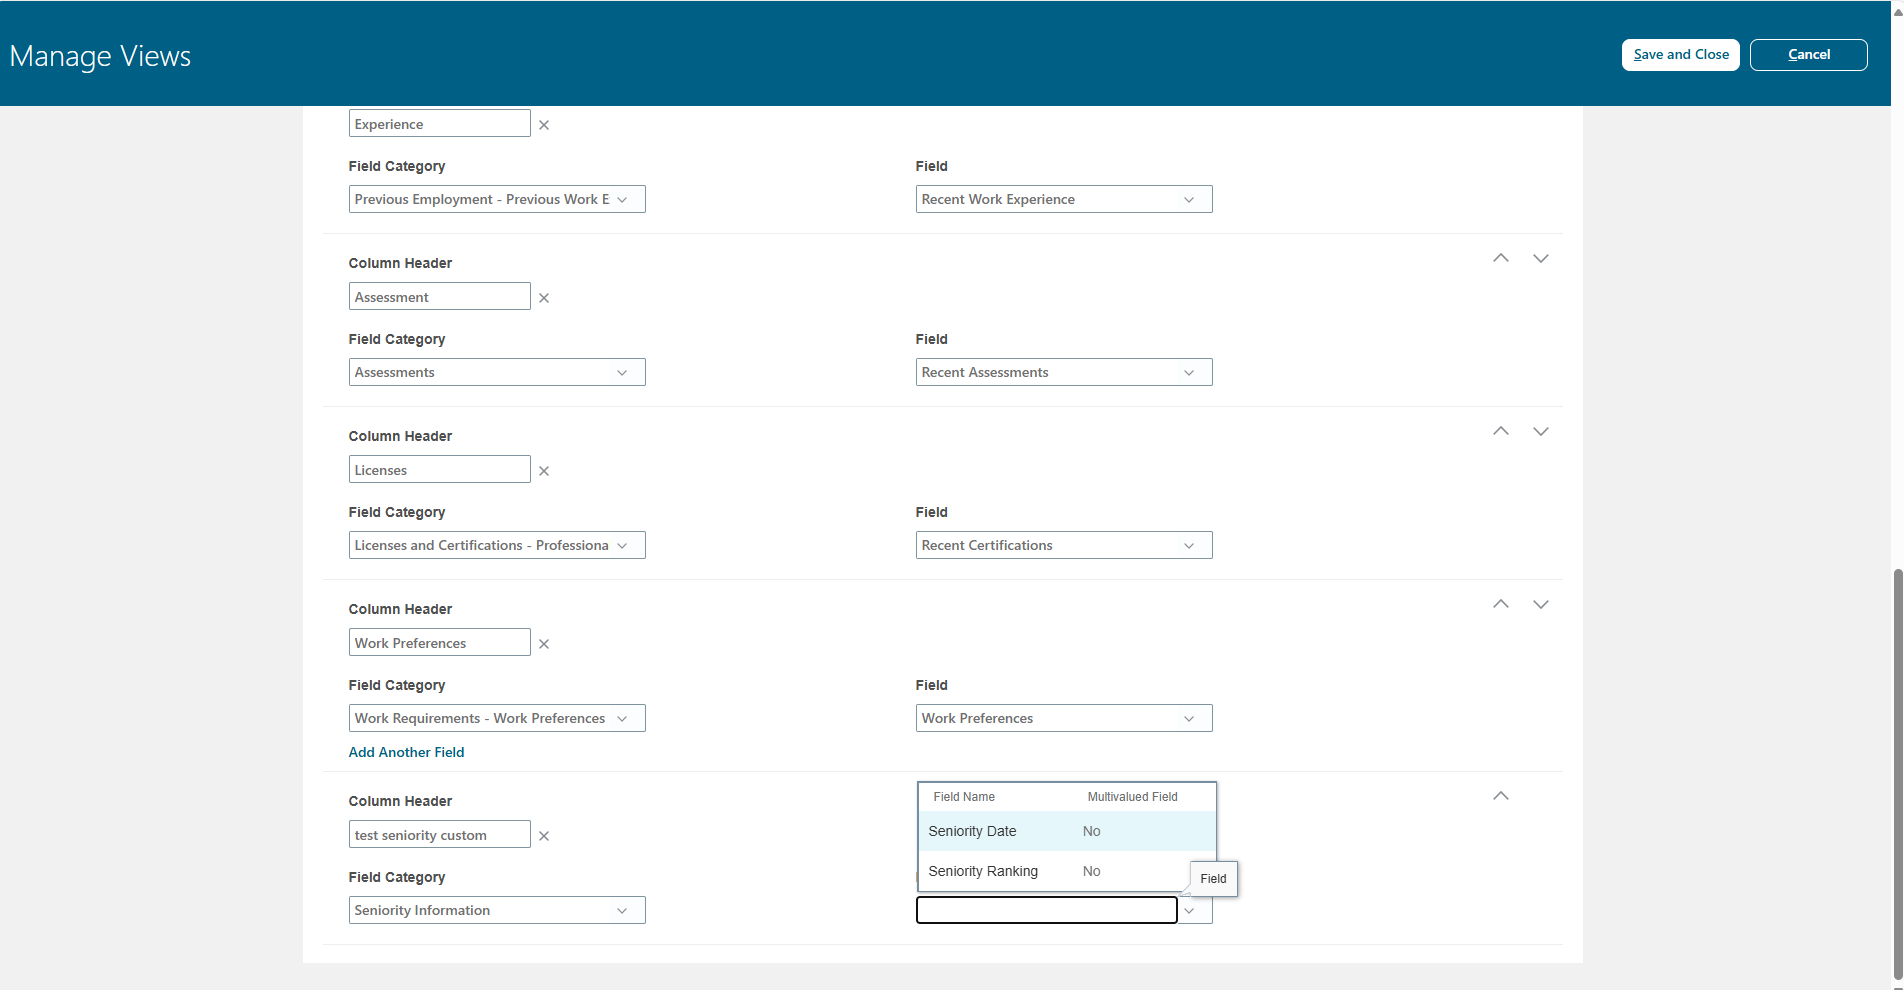Click the Cancel button
Image resolution: width=1904 pixels, height=990 pixels.
point(1809,55)
